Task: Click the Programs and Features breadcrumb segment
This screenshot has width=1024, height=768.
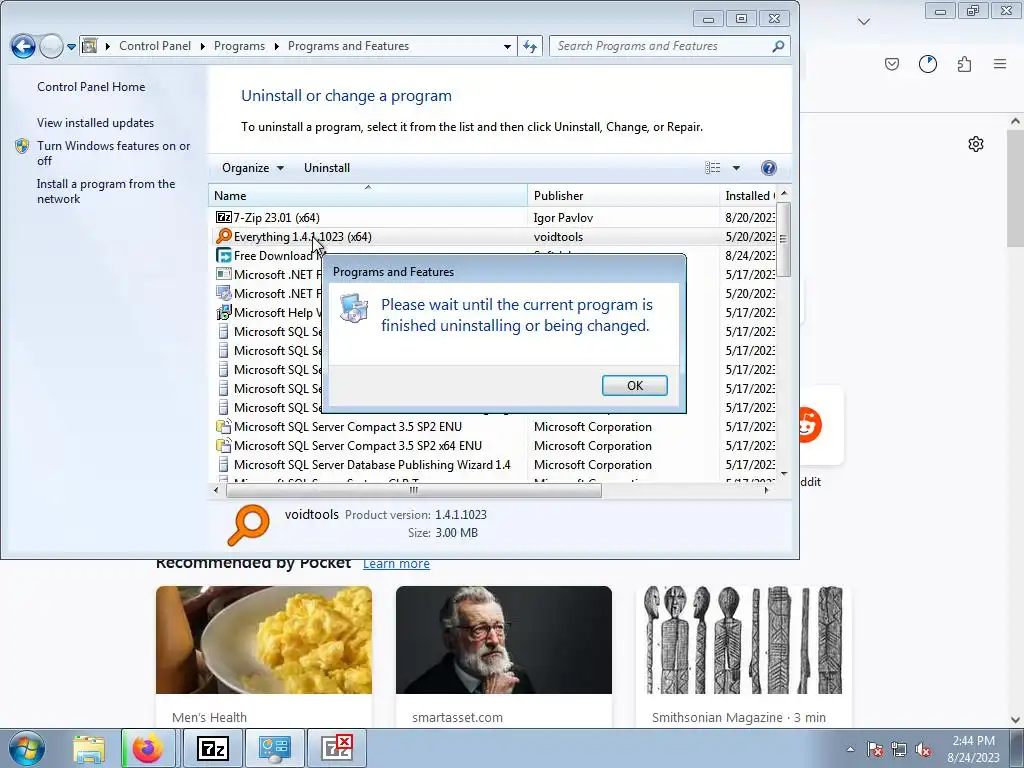Action: click(x=348, y=46)
